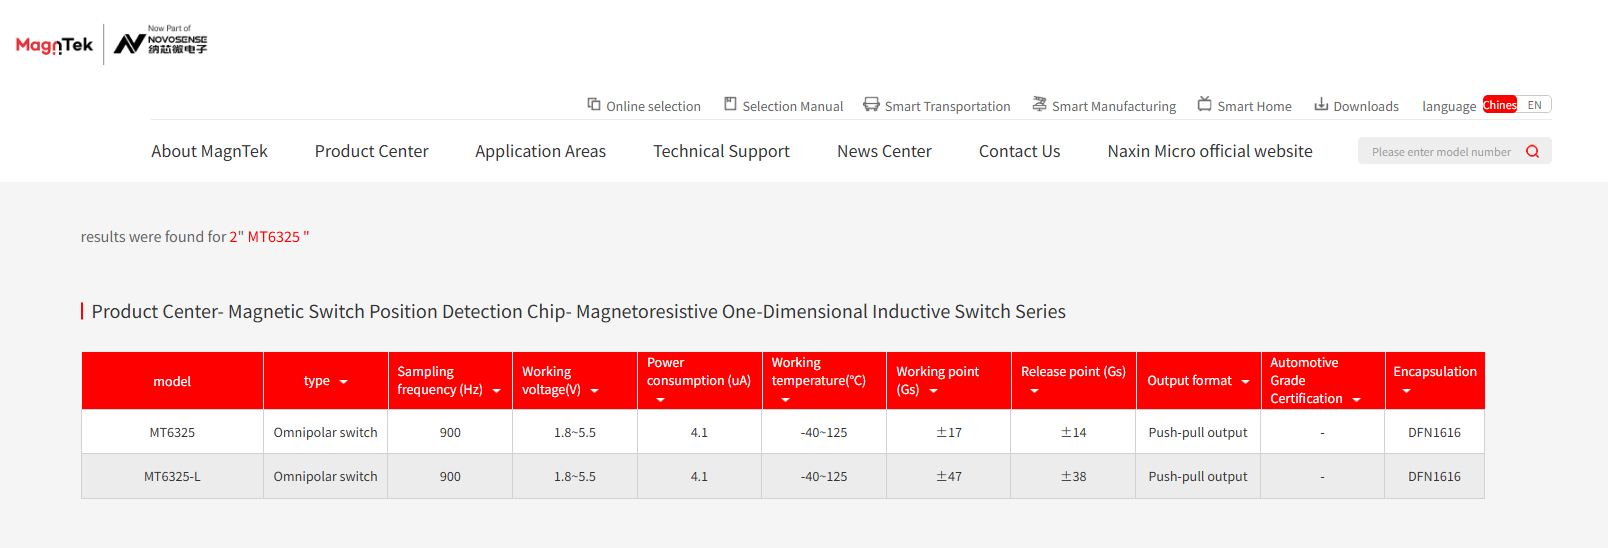1608x548 pixels.
Task: Expand the Automotive Grade Certification filter
Action: click(x=1356, y=400)
